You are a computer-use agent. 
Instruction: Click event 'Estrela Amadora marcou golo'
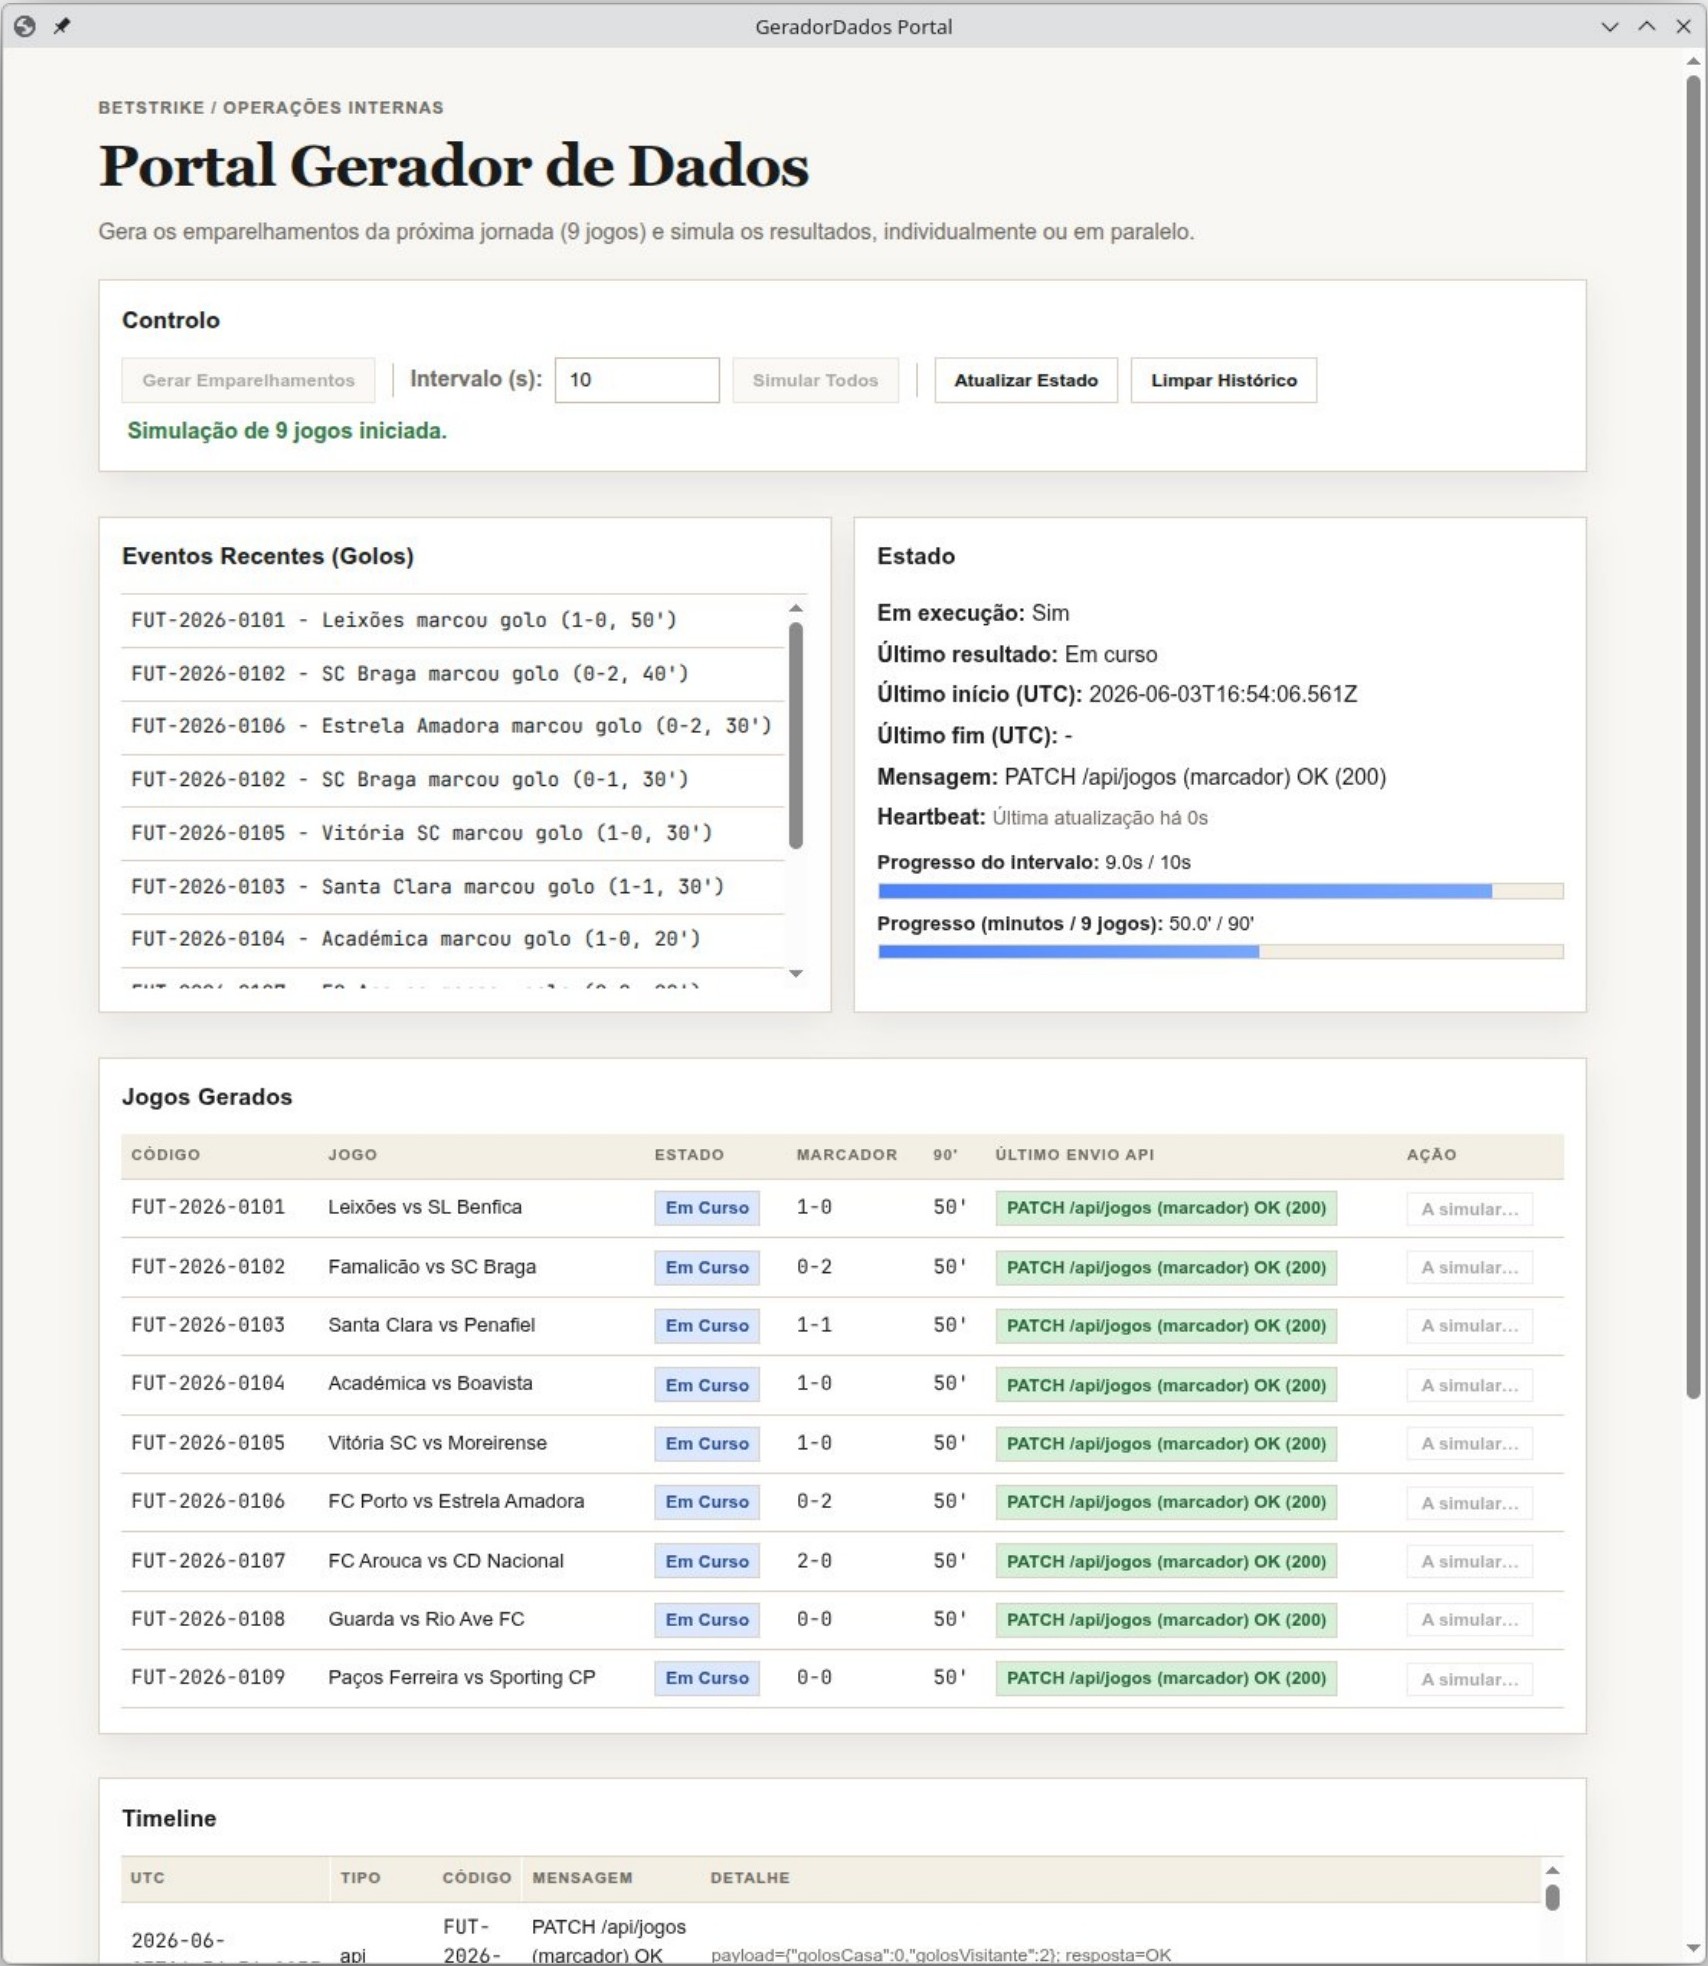pos(452,726)
